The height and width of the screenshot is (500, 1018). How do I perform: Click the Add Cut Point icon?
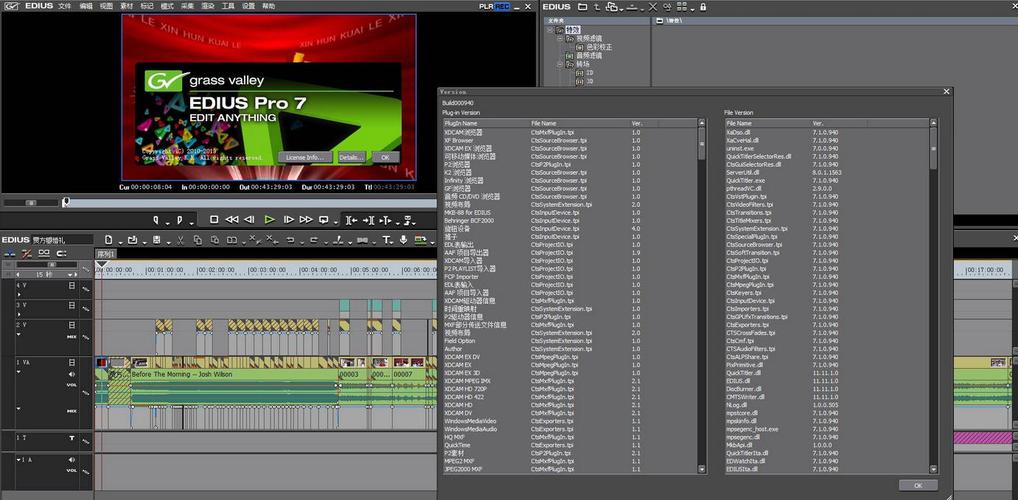coord(336,240)
